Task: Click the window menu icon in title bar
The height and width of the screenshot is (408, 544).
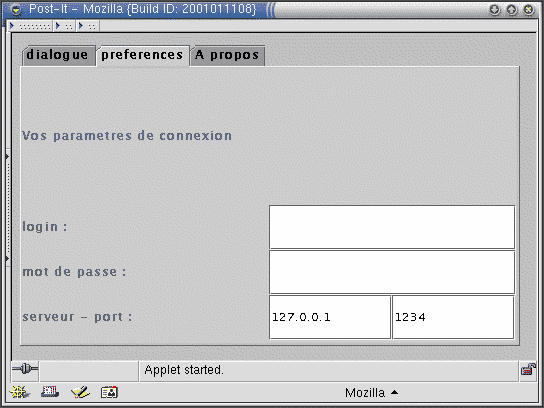Action: click(16, 9)
